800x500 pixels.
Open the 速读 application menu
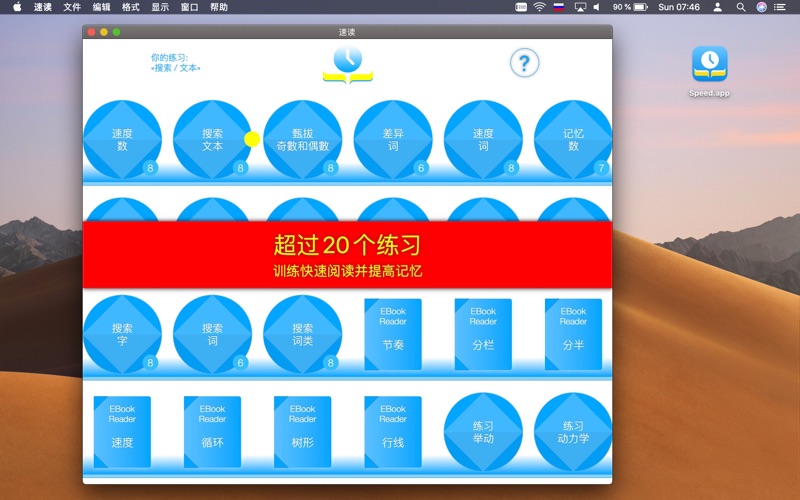tap(42, 7)
